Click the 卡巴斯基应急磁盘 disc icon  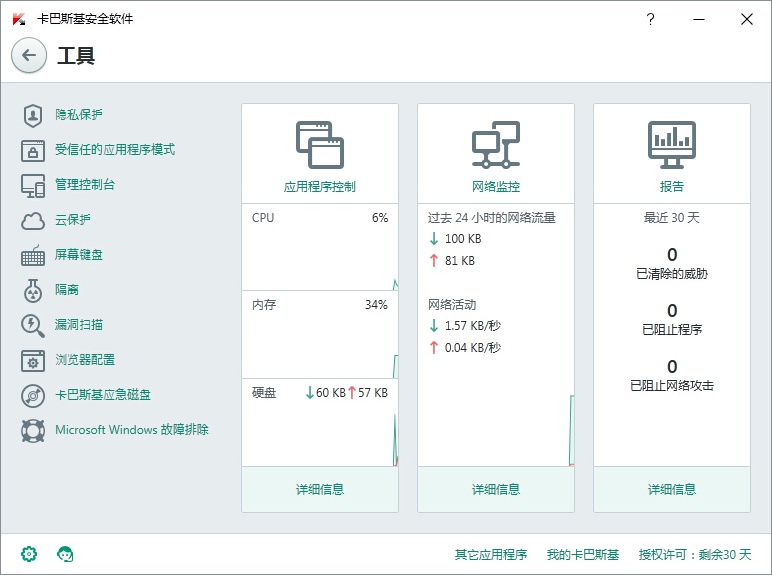tap(32, 396)
